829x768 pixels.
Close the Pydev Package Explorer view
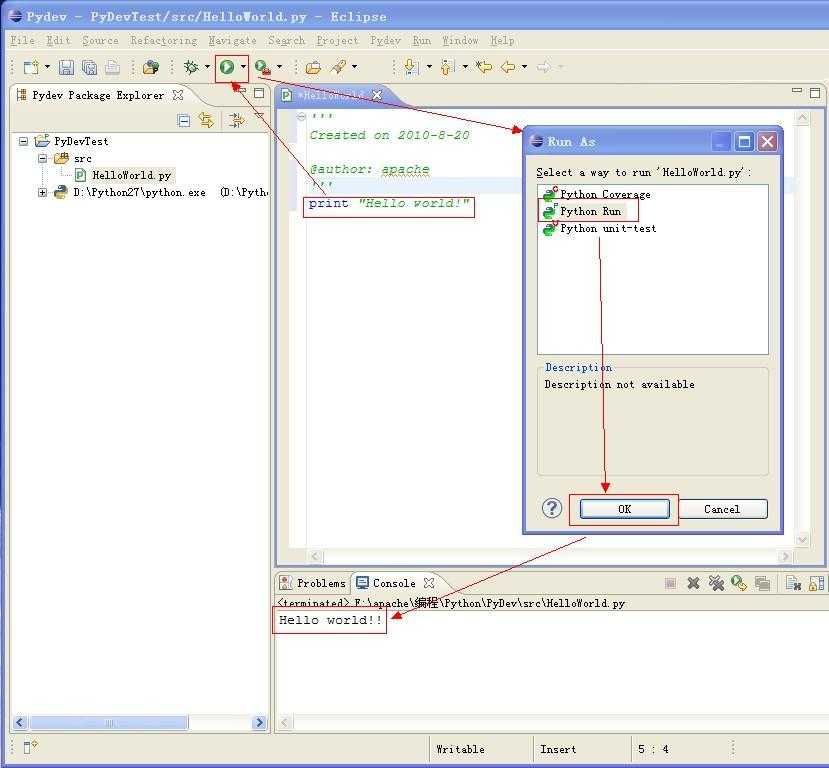click(x=178, y=95)
